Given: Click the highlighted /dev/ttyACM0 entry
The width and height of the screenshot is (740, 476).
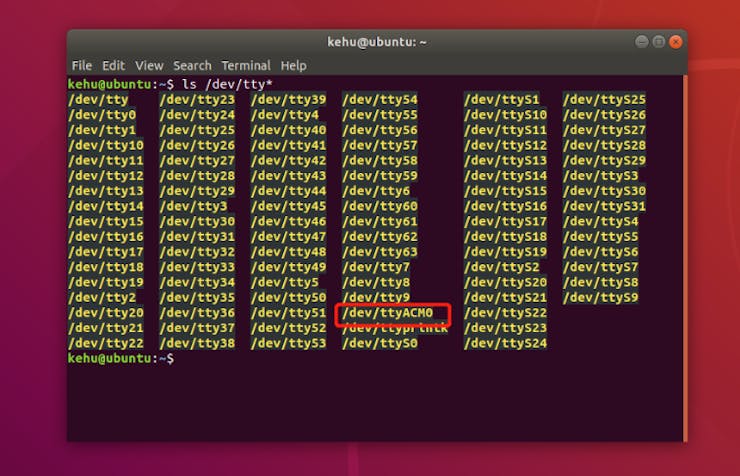Looking at the screenshot, I should point(387,313).
